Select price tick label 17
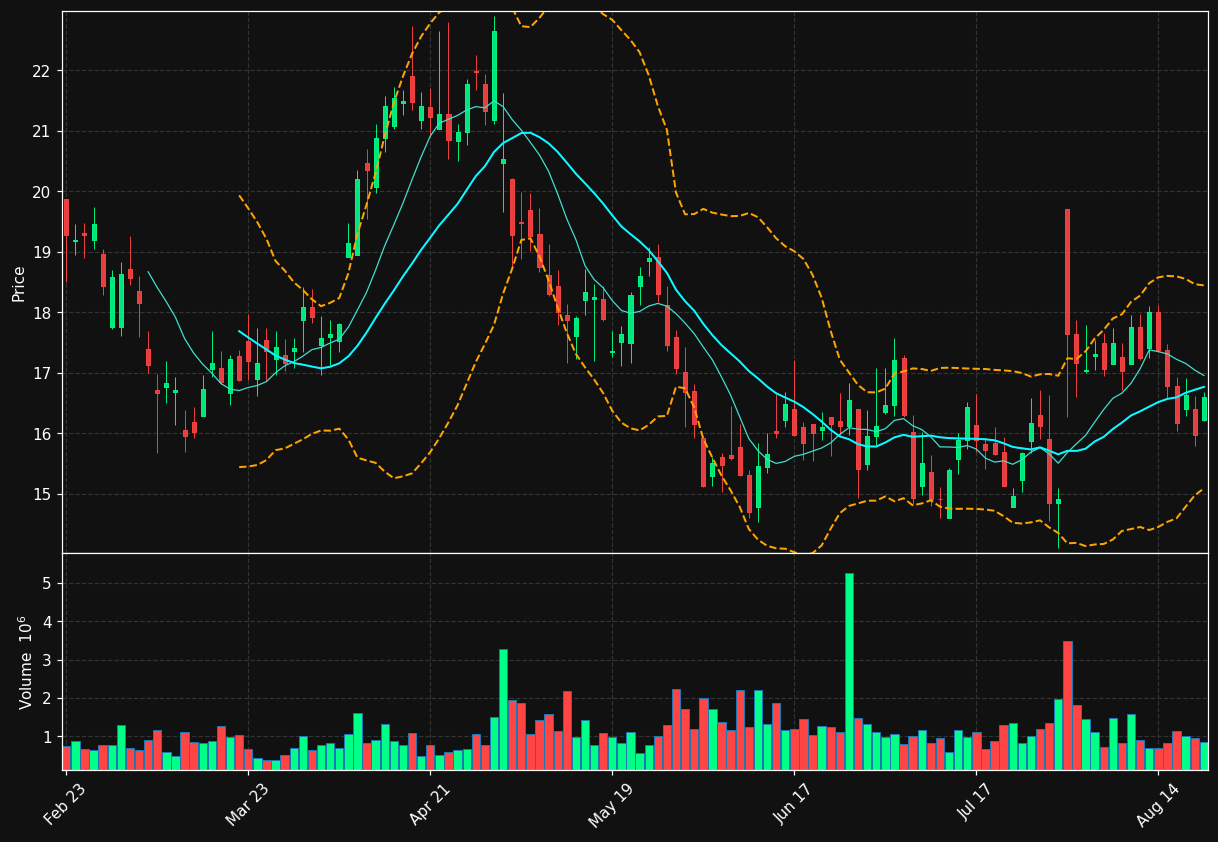Screen dimensions: 1218x842 coord(41,374)
